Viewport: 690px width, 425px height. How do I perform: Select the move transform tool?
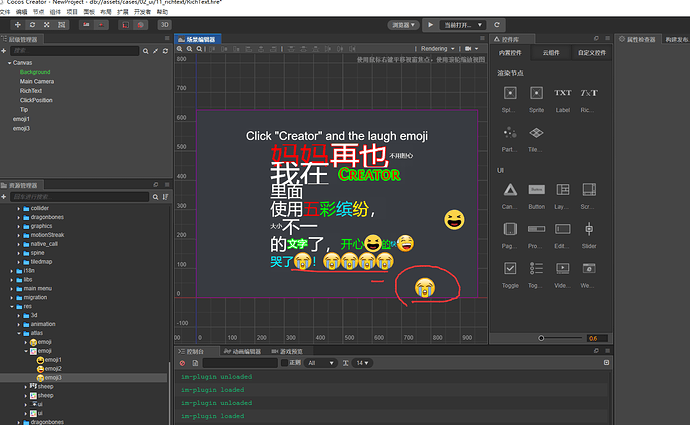[x=18, y=25]
